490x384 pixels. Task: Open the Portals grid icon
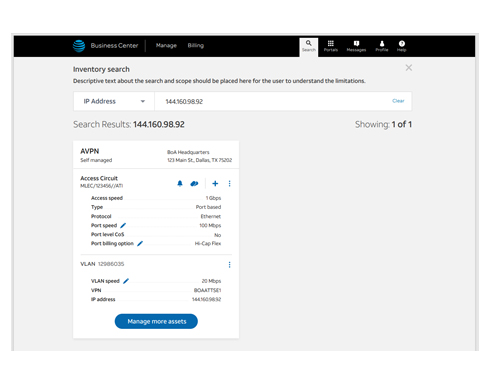point(331,46)
